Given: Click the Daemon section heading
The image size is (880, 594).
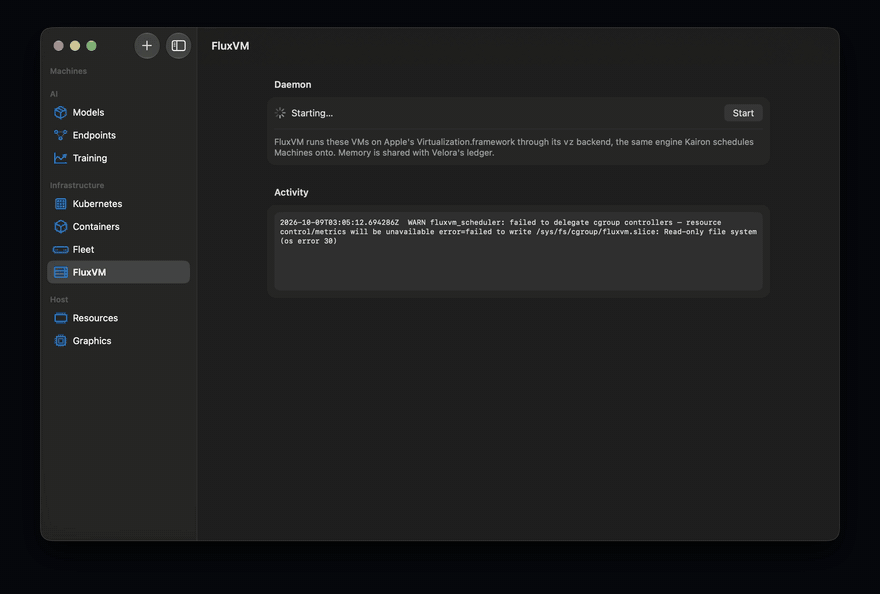Looking at the screenshot, I should click(x=292, y=84).
